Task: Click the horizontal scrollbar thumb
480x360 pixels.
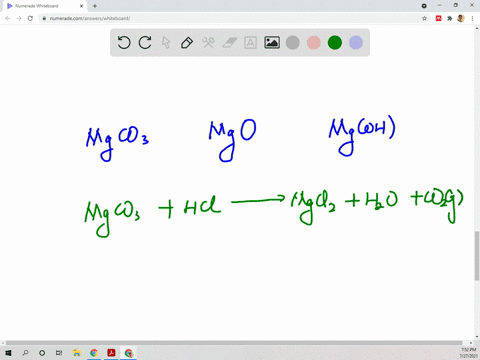Action: (x=234, y=343)
